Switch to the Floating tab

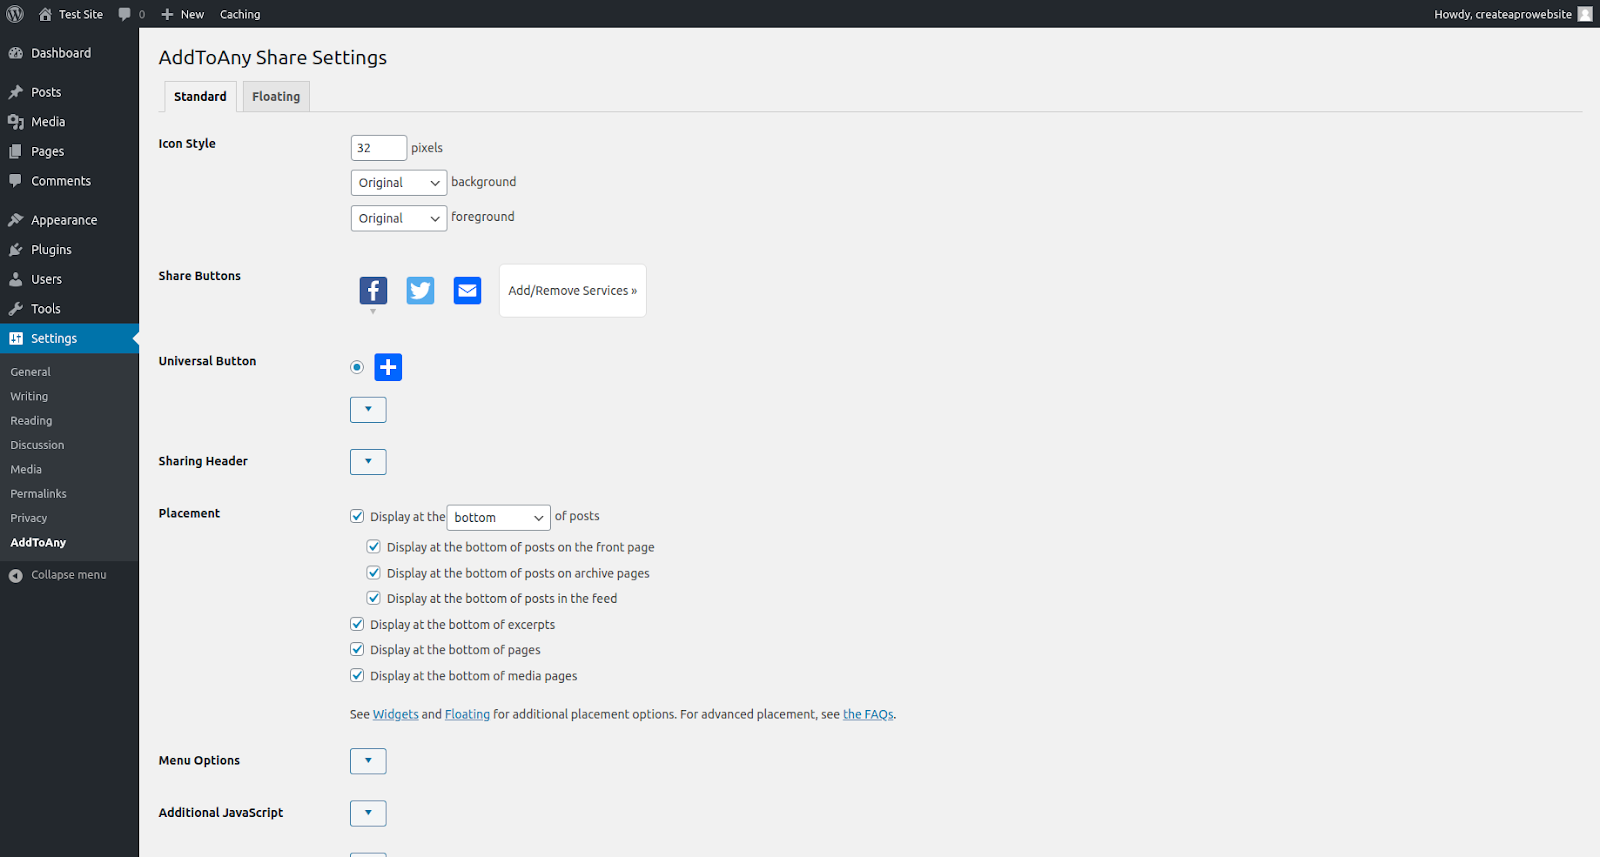click(x=276, y=96)
